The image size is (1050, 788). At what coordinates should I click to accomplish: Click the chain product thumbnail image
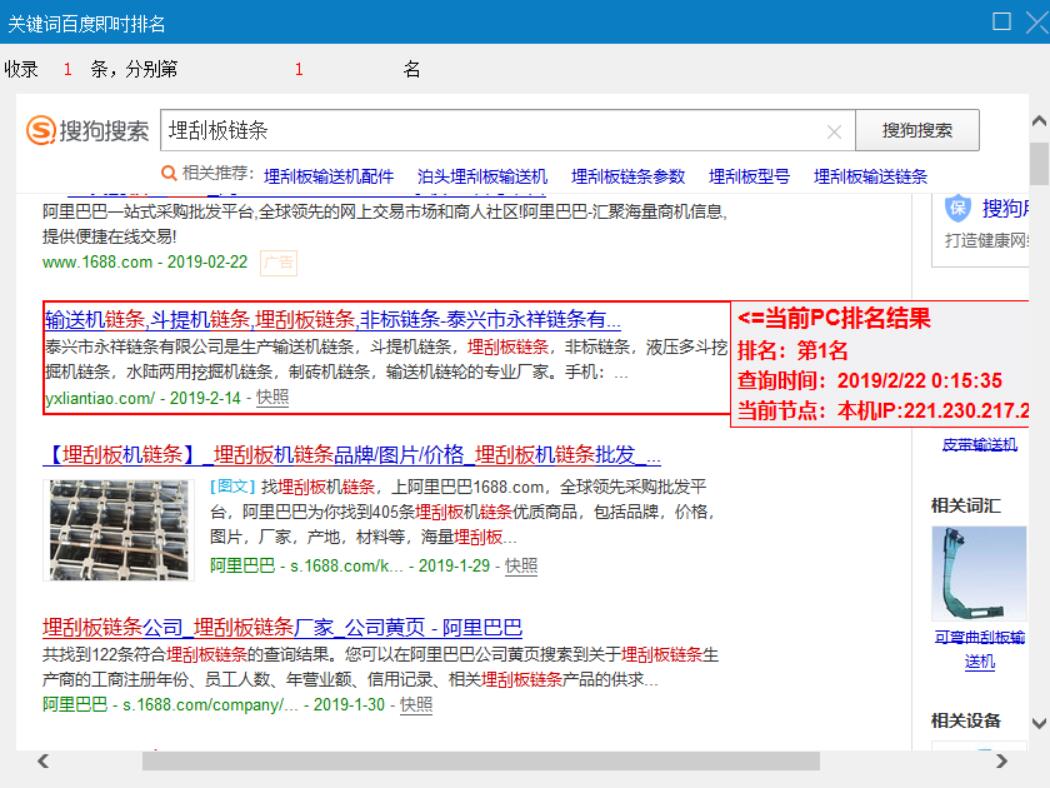click(119, 530)
